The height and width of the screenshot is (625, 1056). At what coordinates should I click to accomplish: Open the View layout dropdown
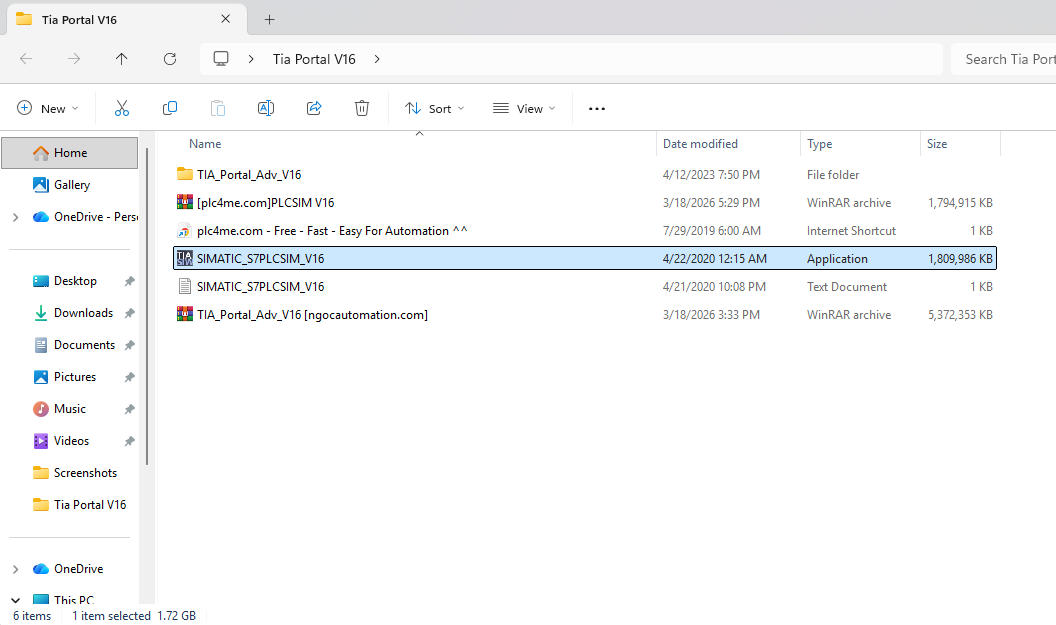tap(524, 108)
